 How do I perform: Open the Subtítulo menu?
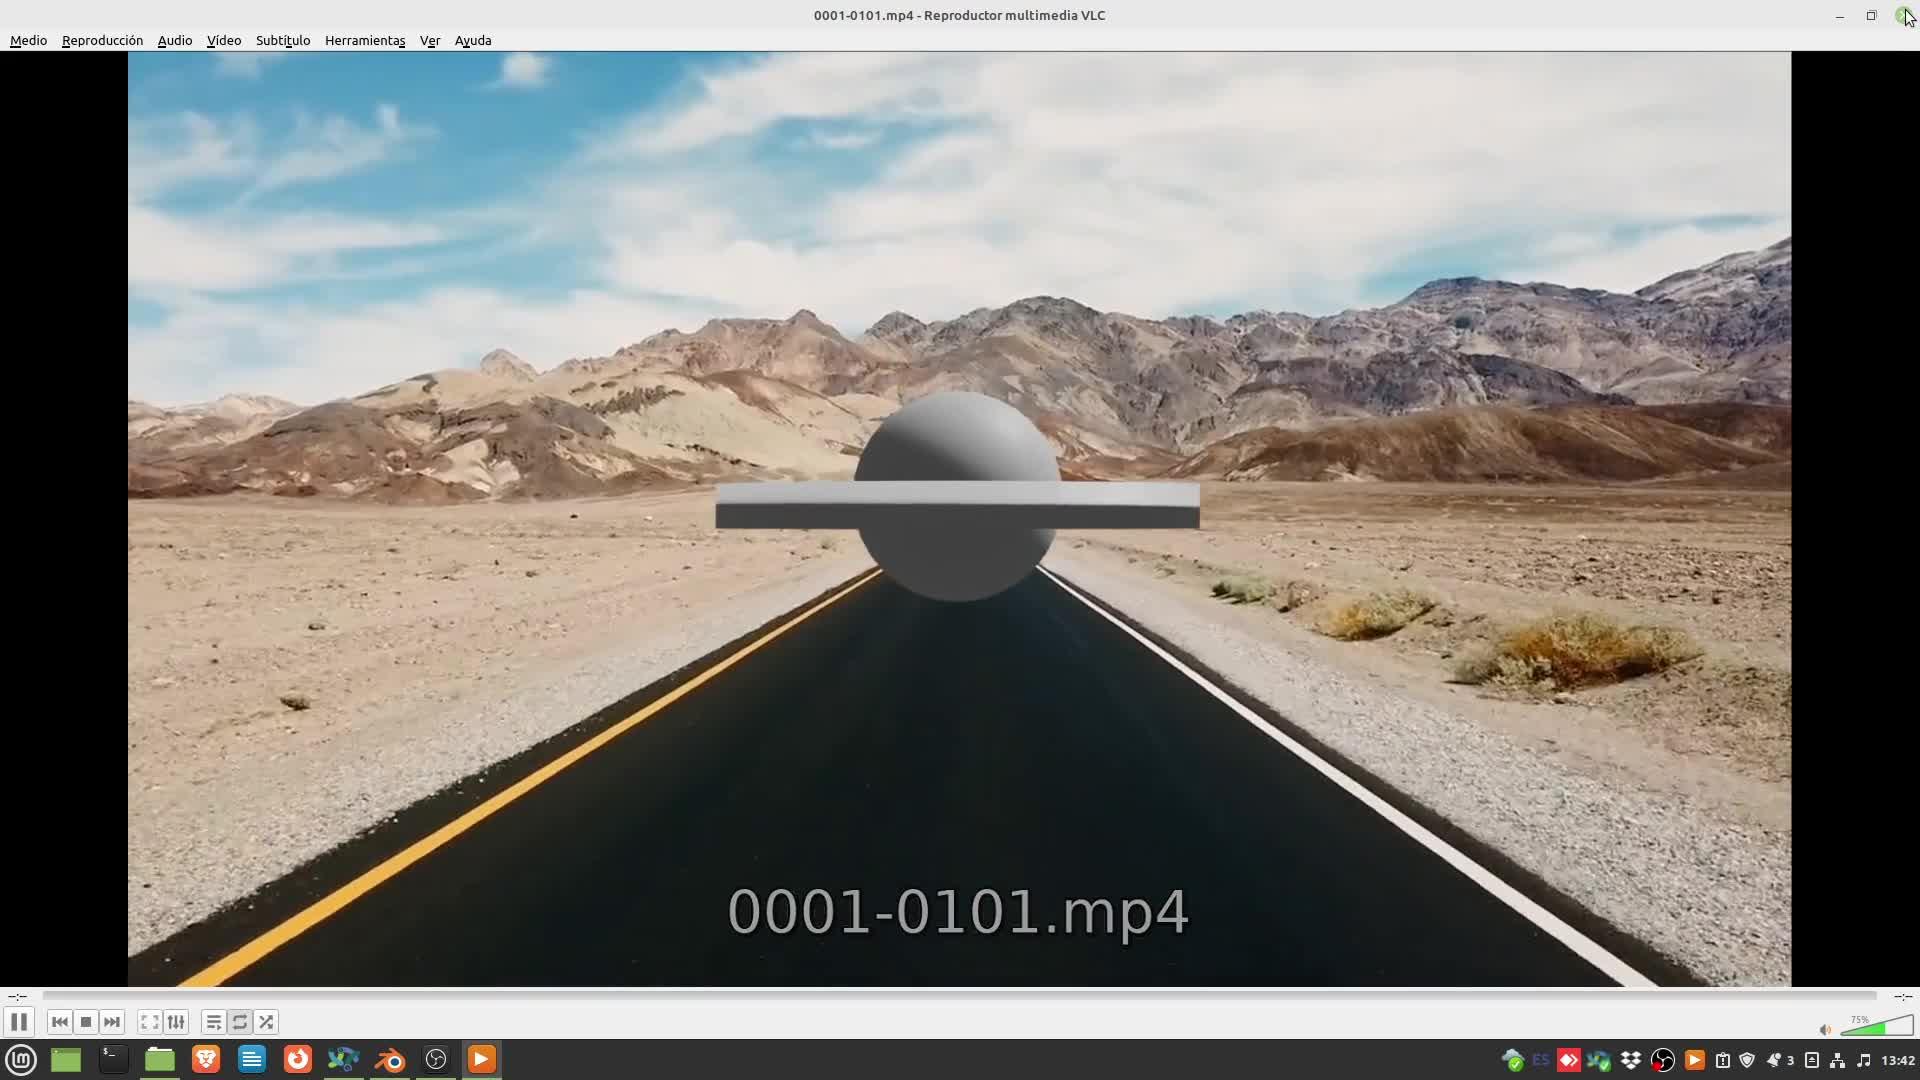tap(283, 40)
